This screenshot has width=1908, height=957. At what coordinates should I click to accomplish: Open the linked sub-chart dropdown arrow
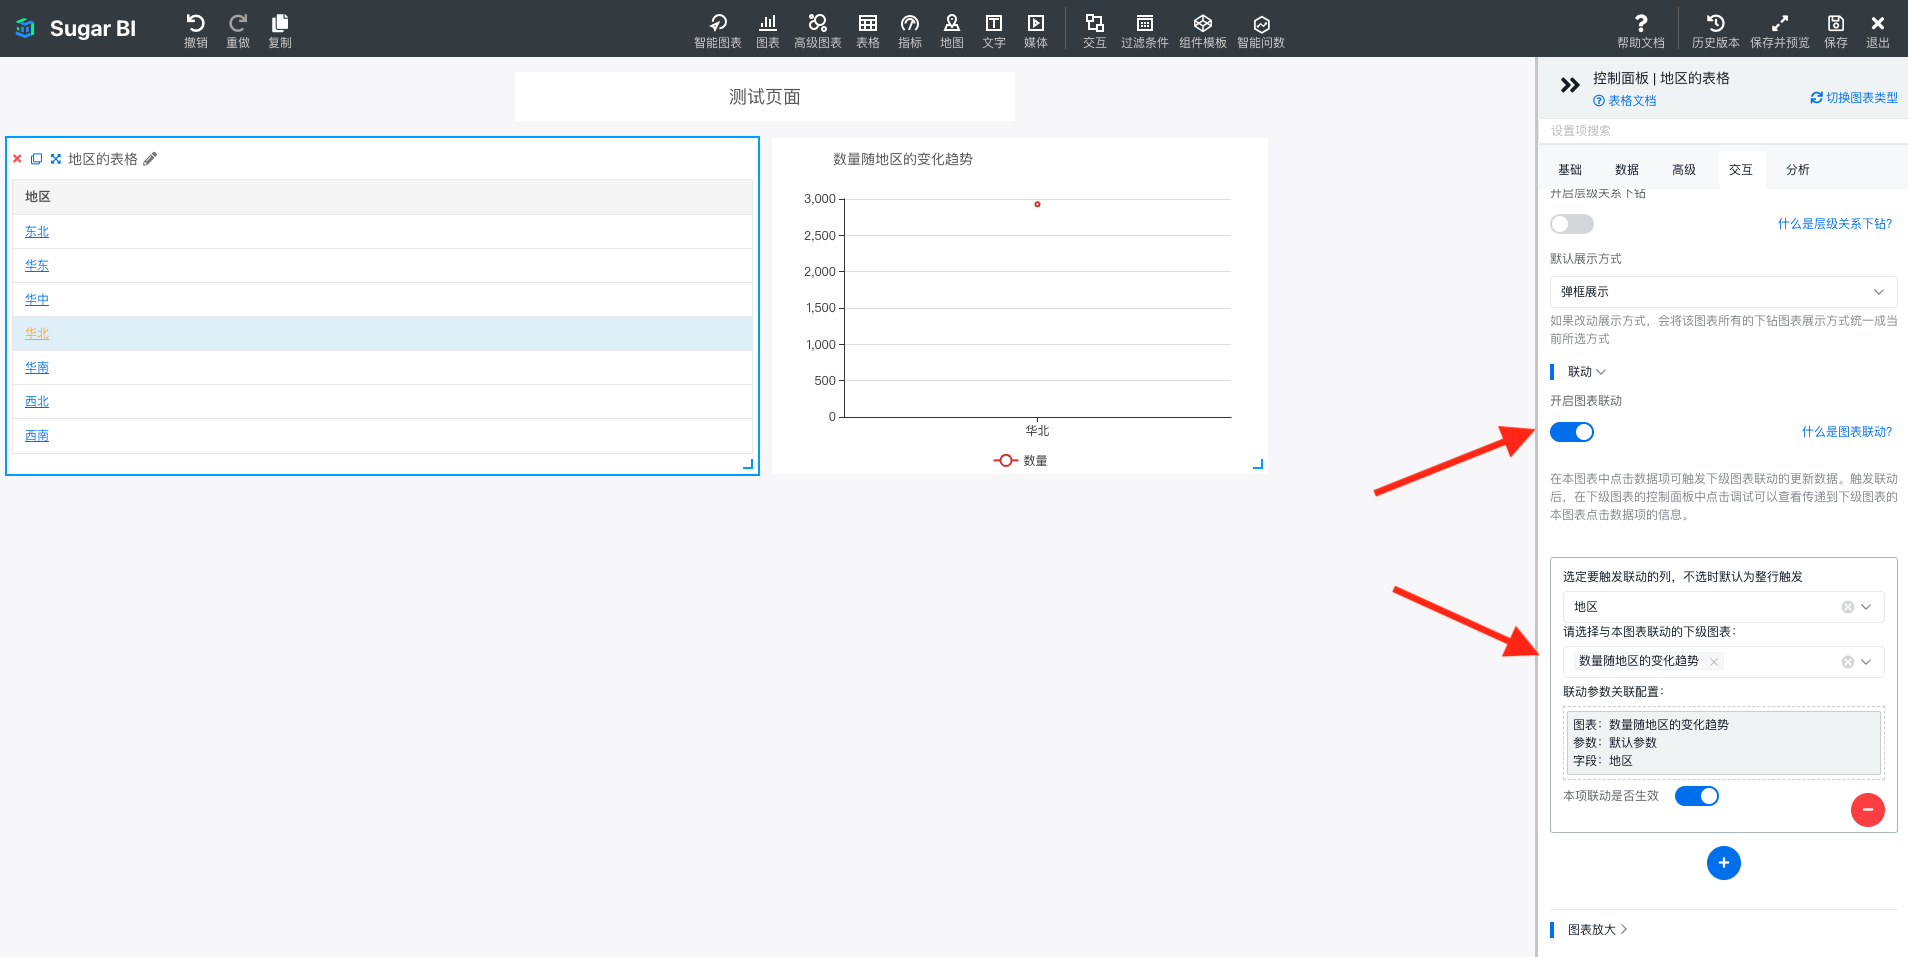point(1866,662)
